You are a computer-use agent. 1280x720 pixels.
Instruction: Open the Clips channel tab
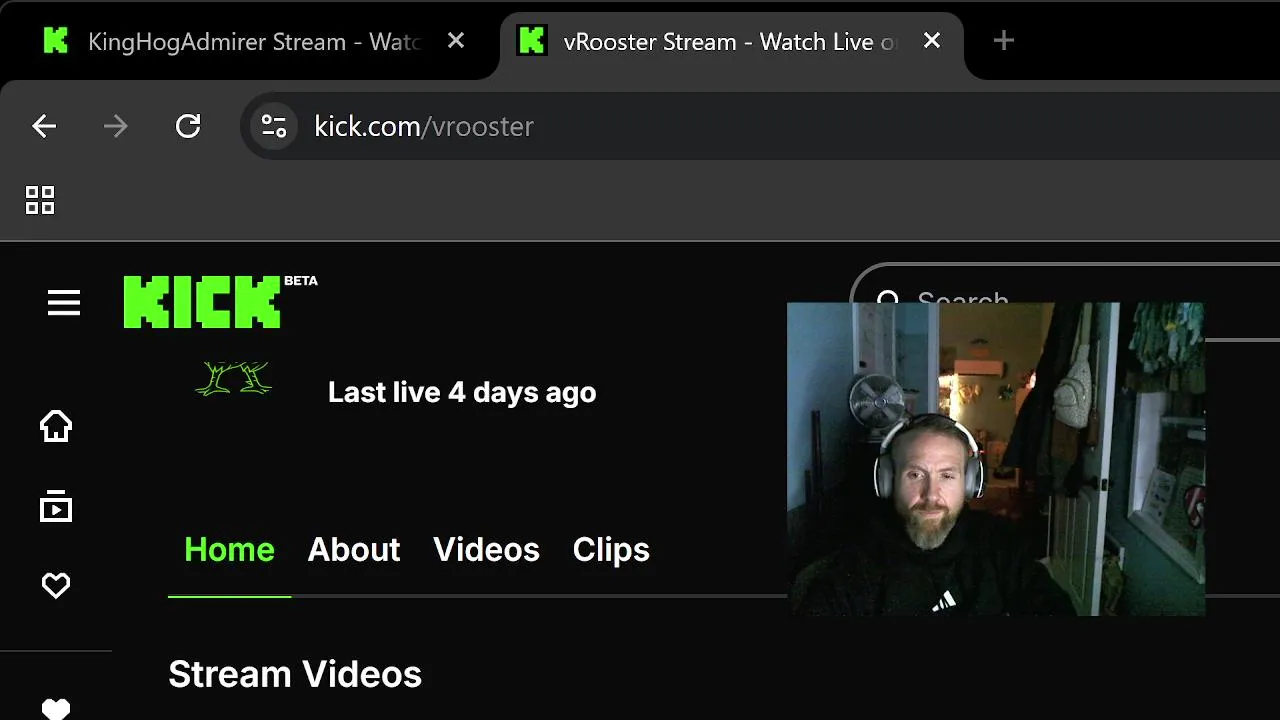(x=611, y=549)
